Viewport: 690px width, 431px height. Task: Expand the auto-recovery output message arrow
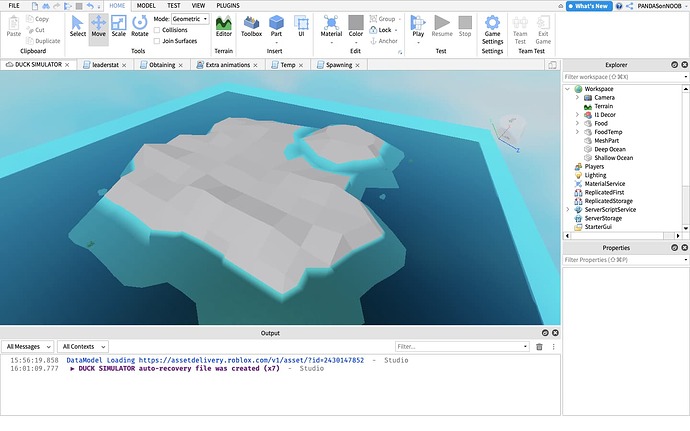(x=72, y=369)
